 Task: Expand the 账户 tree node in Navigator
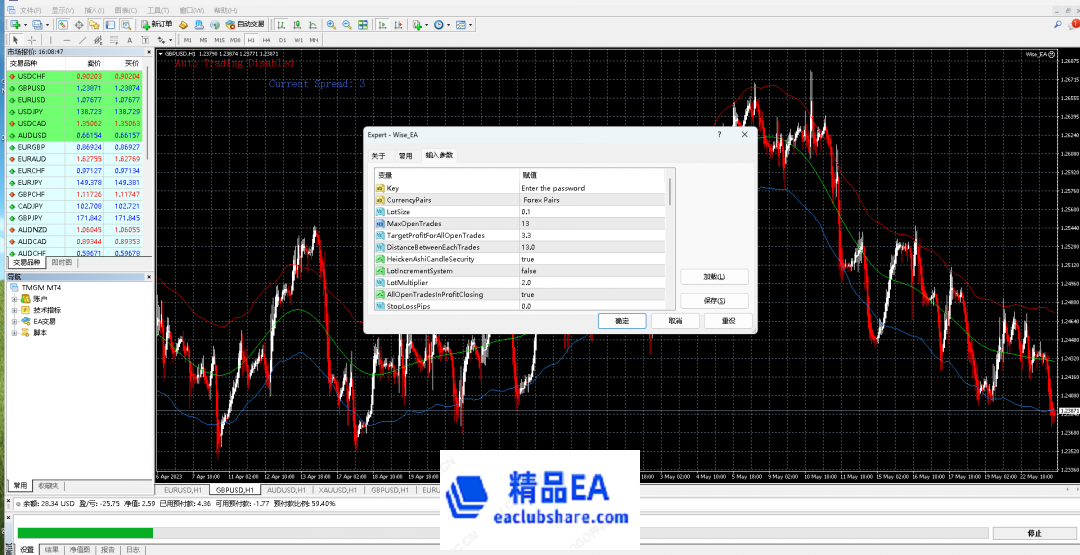14,299
